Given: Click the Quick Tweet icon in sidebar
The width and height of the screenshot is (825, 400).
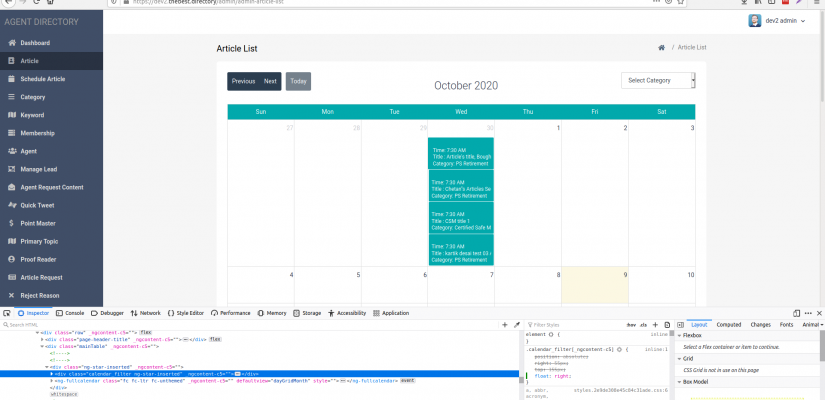Looking at the screenshot, I should tap(10, 205).
